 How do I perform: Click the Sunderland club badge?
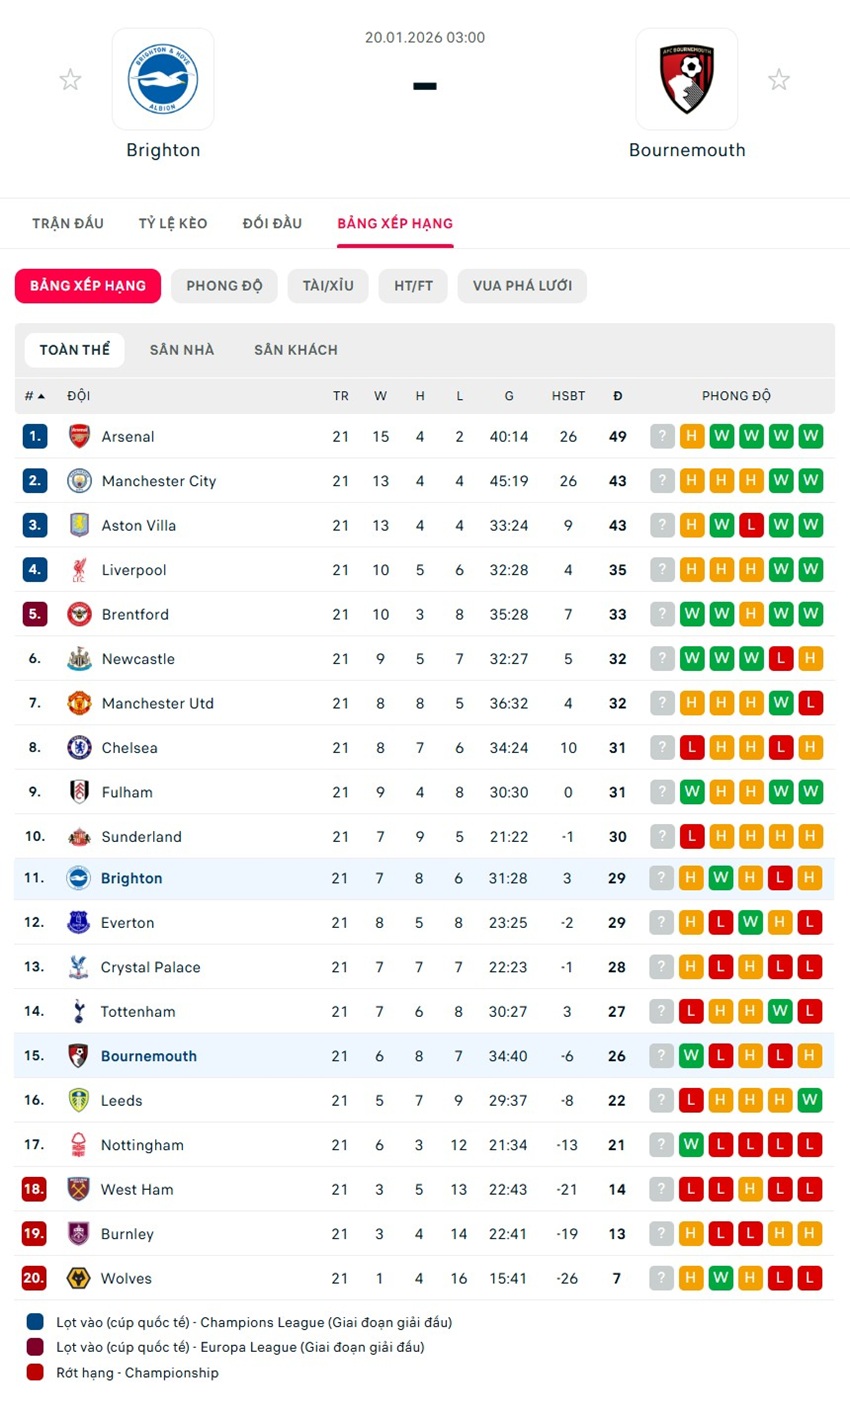click(x=80, y=836)
